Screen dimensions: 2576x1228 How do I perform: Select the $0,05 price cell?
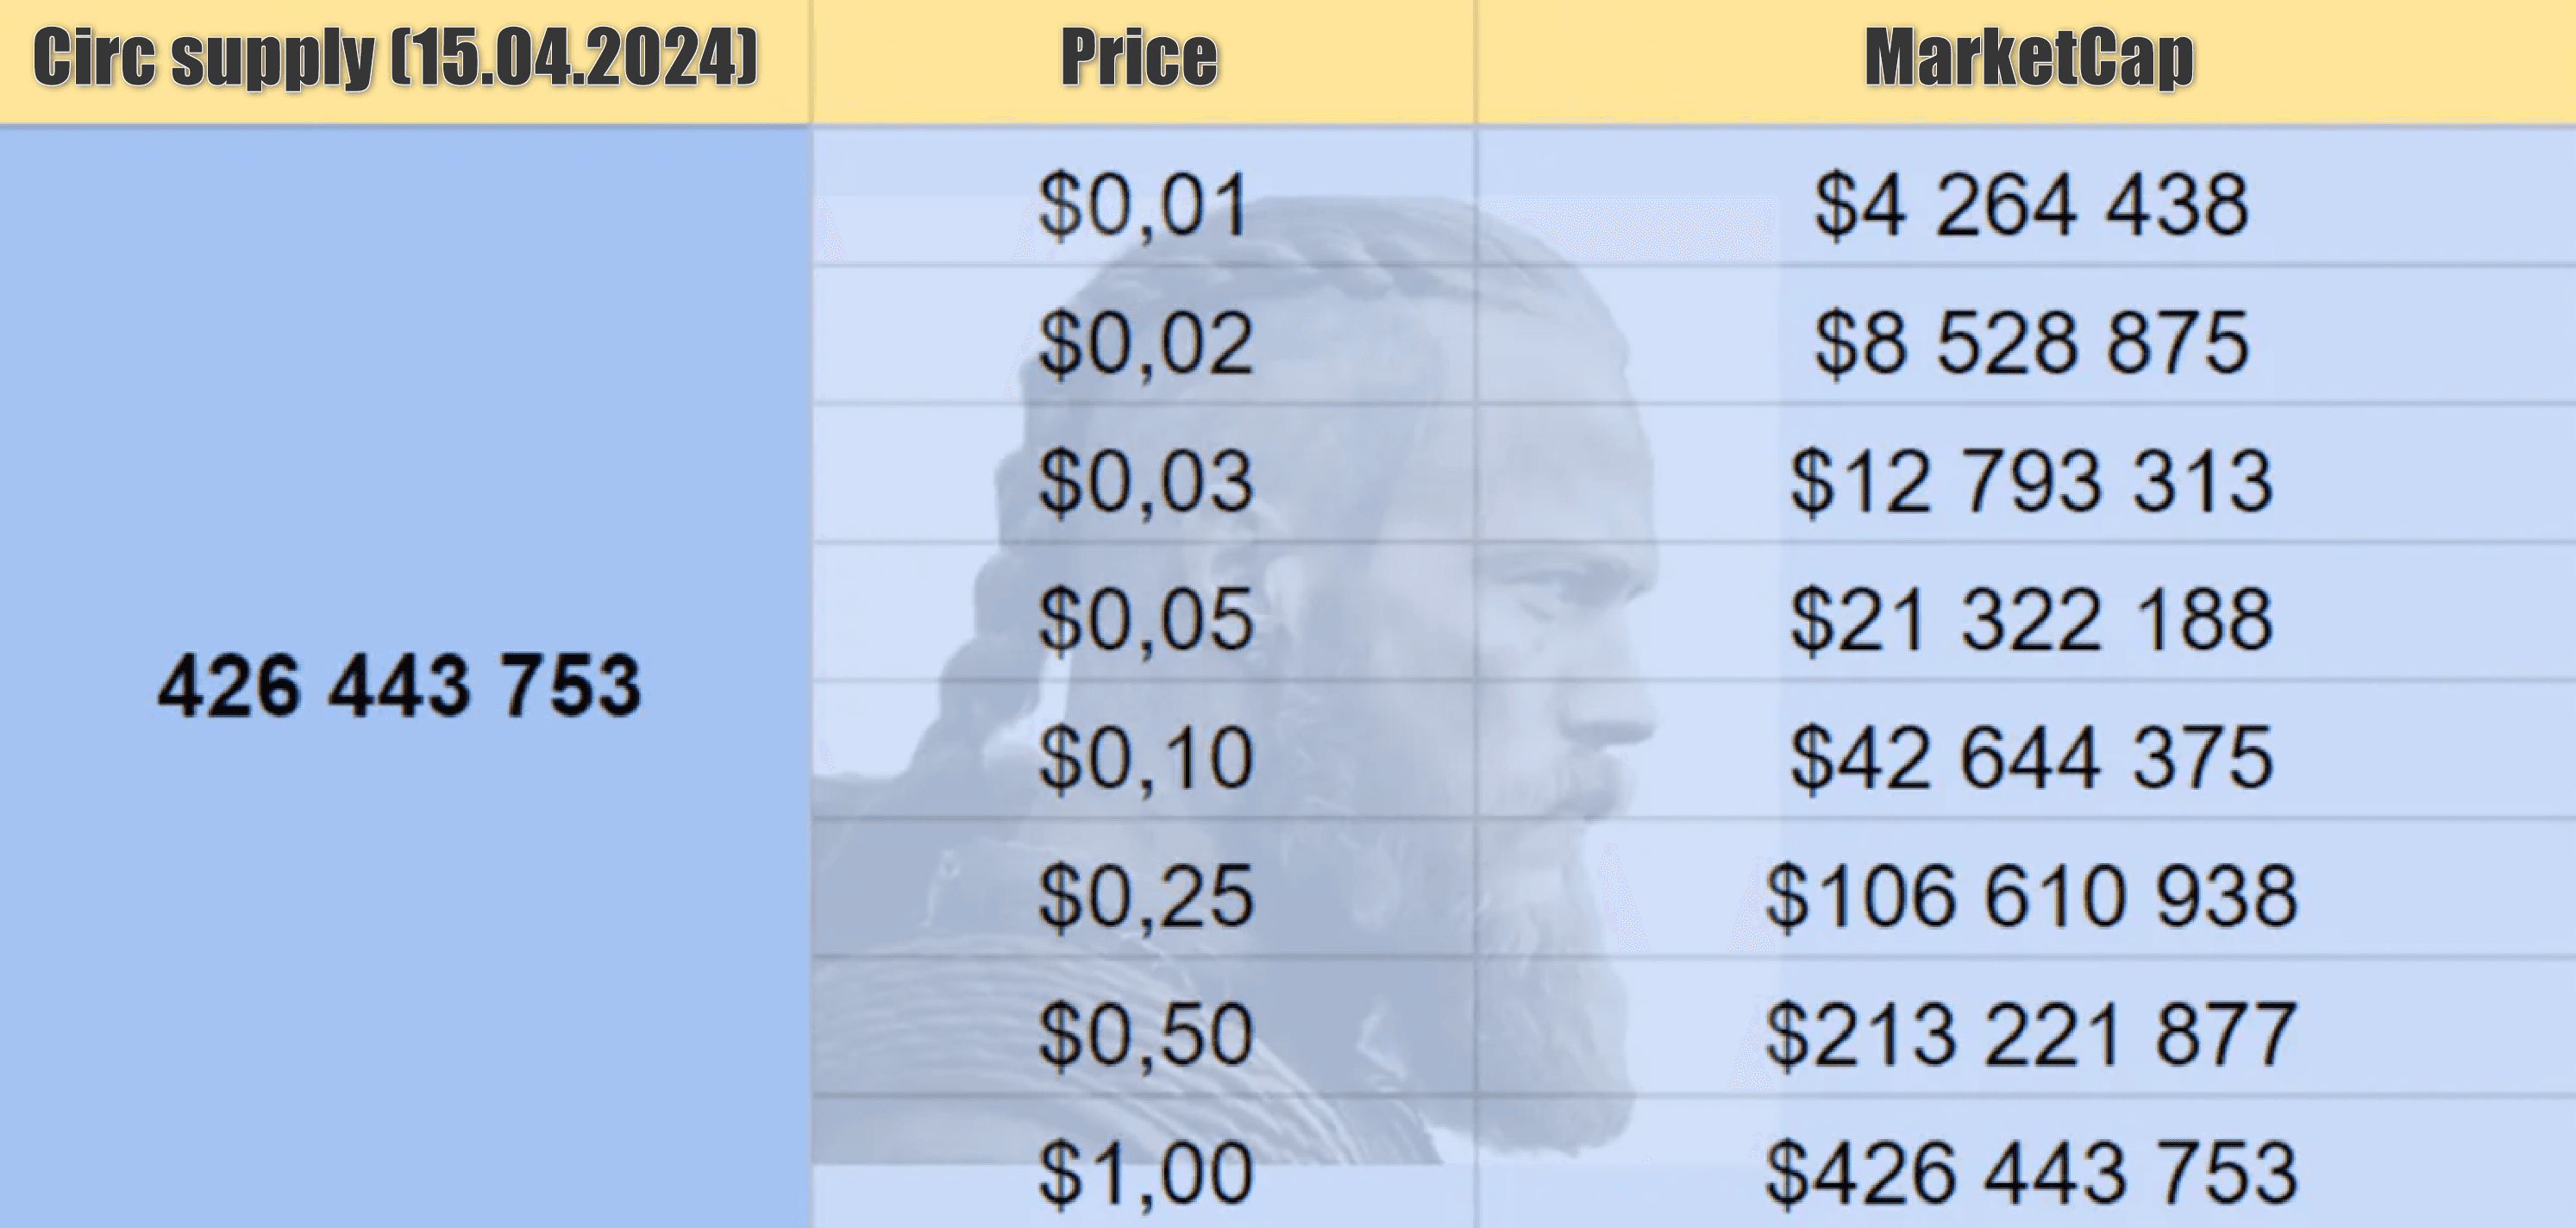pos(1143,612)
